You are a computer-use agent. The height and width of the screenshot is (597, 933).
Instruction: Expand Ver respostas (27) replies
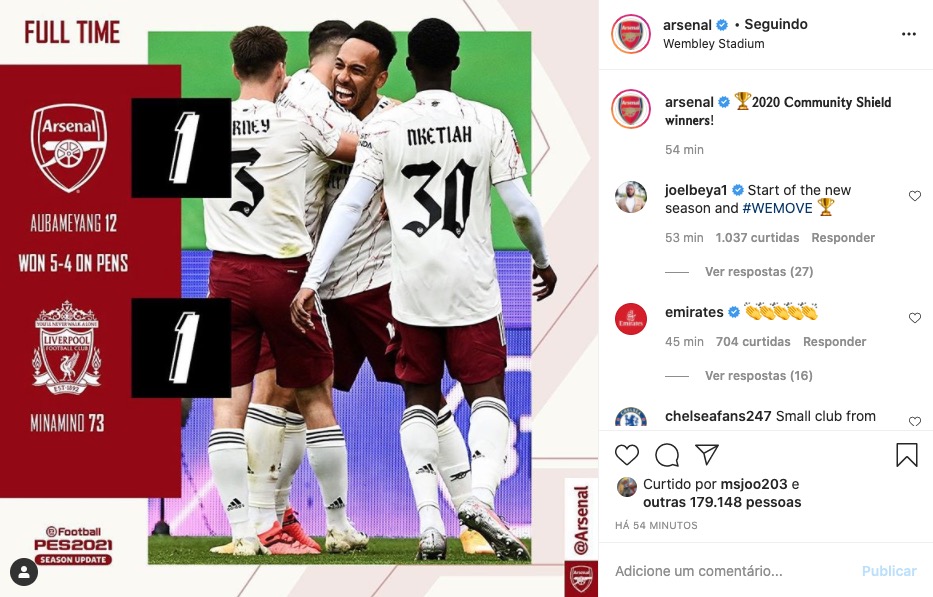(x=759, y=271)
